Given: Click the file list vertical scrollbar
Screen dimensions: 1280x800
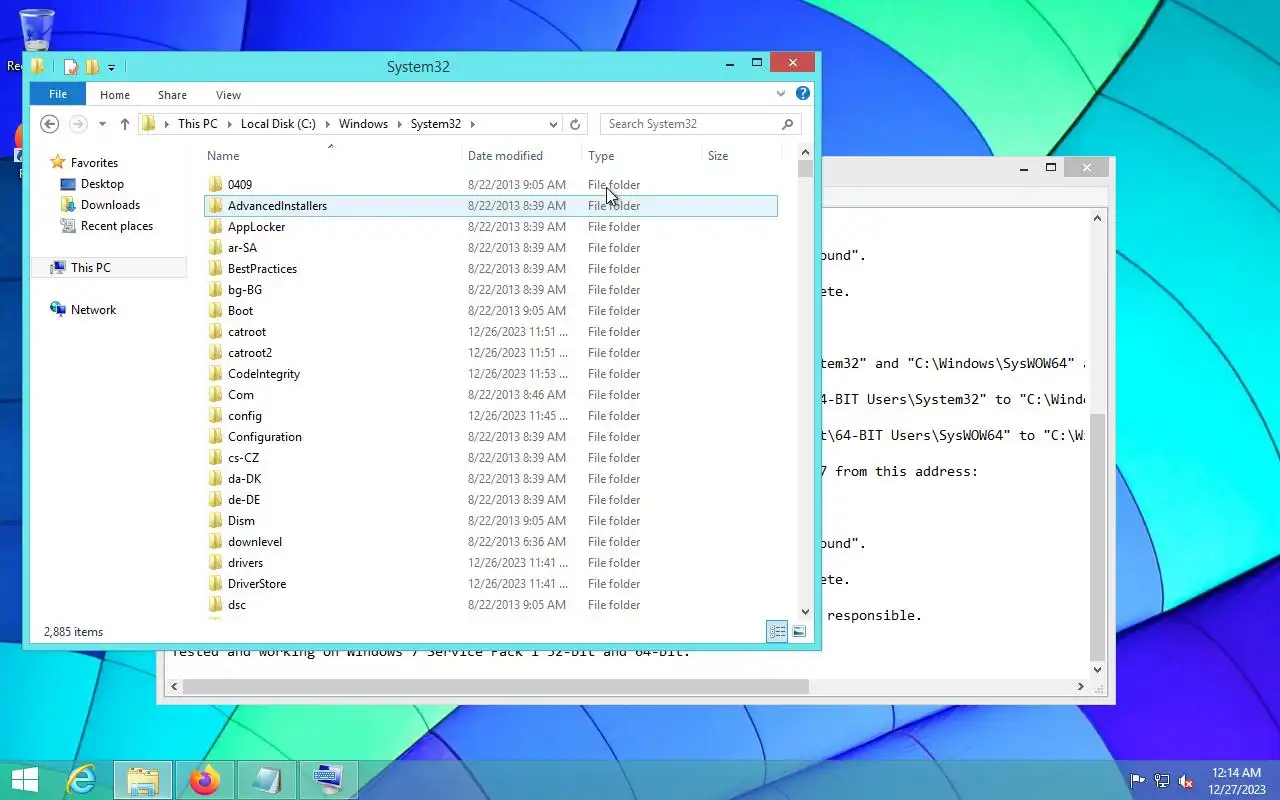Looking at the screenshot, I should (806, 383).
